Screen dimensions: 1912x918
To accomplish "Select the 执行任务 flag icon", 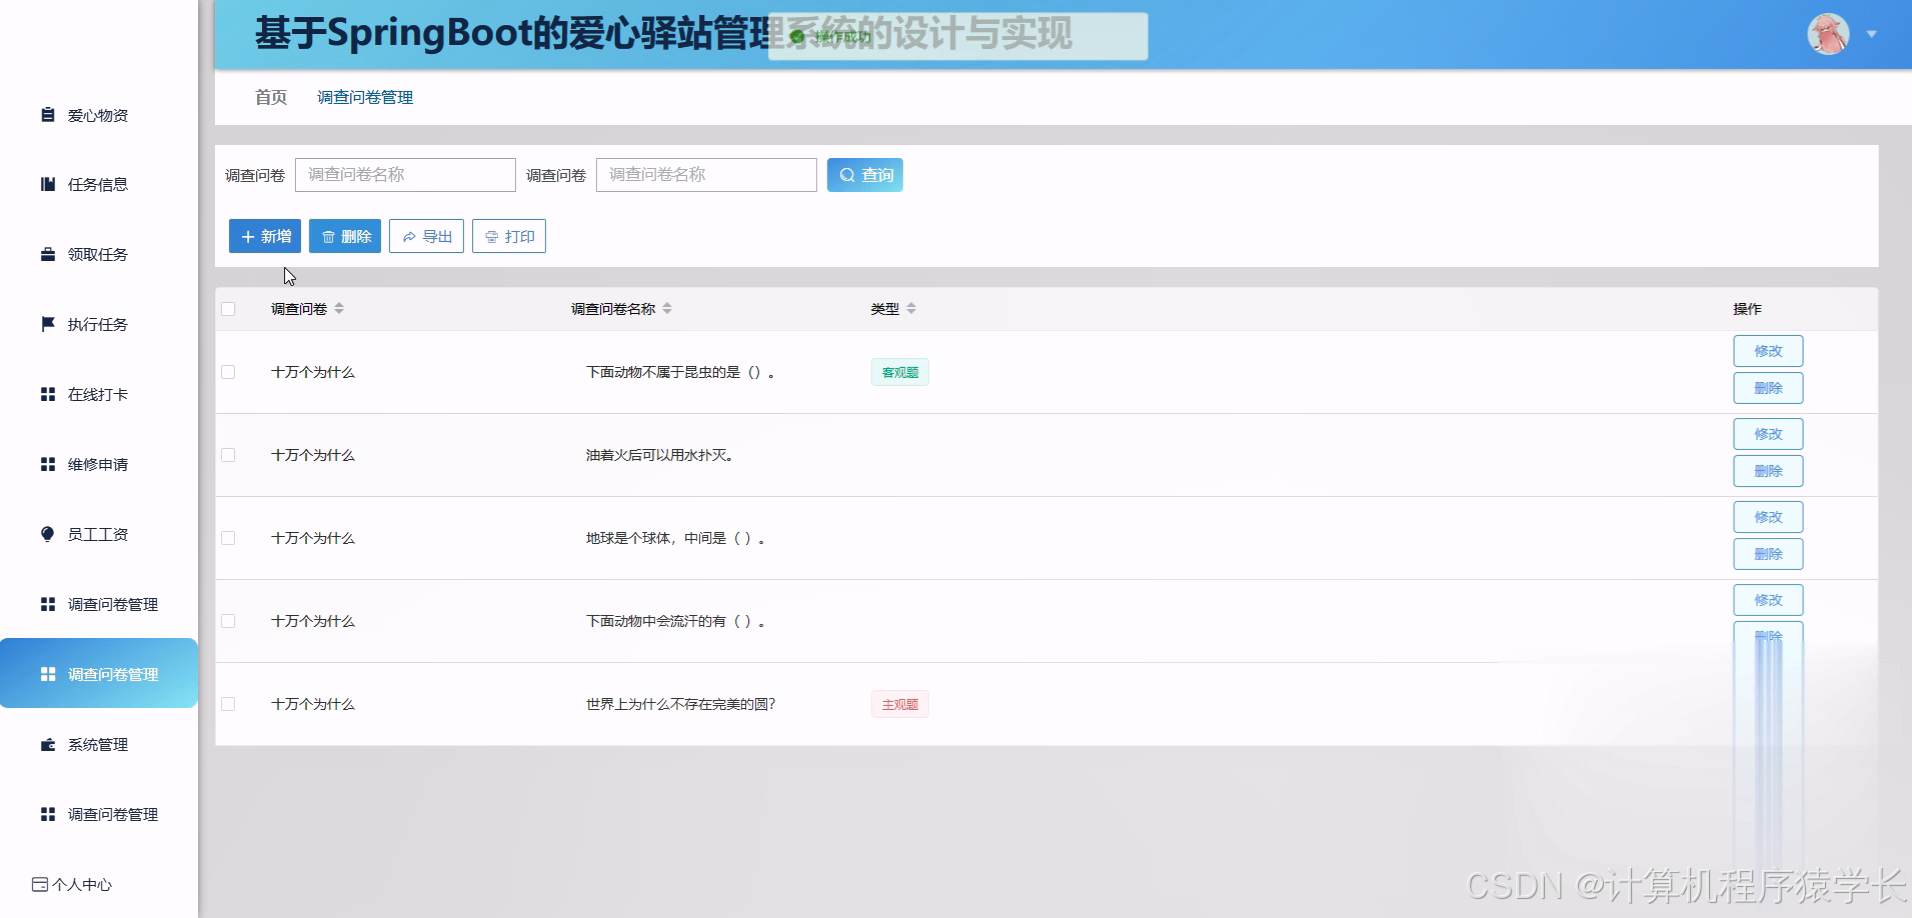I will tap(46, 324).
